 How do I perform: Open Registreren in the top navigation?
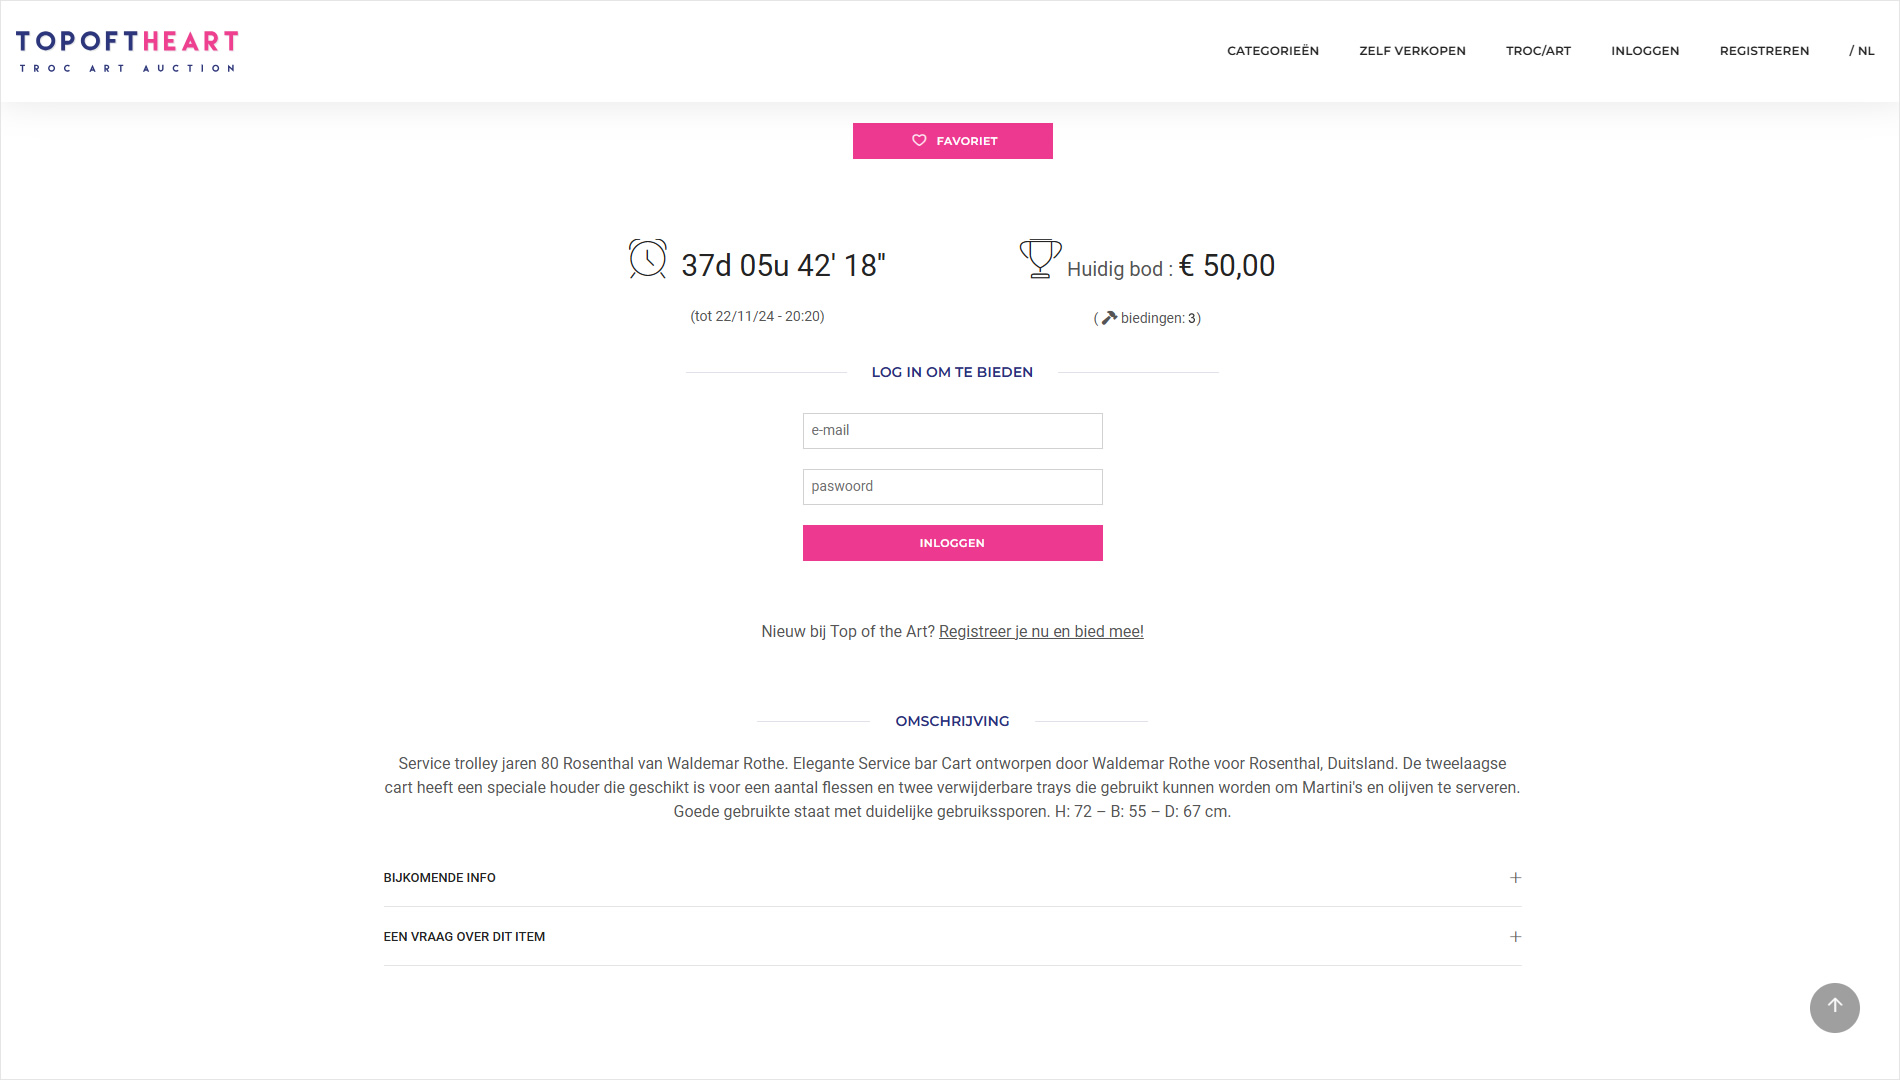[1764, 51]
